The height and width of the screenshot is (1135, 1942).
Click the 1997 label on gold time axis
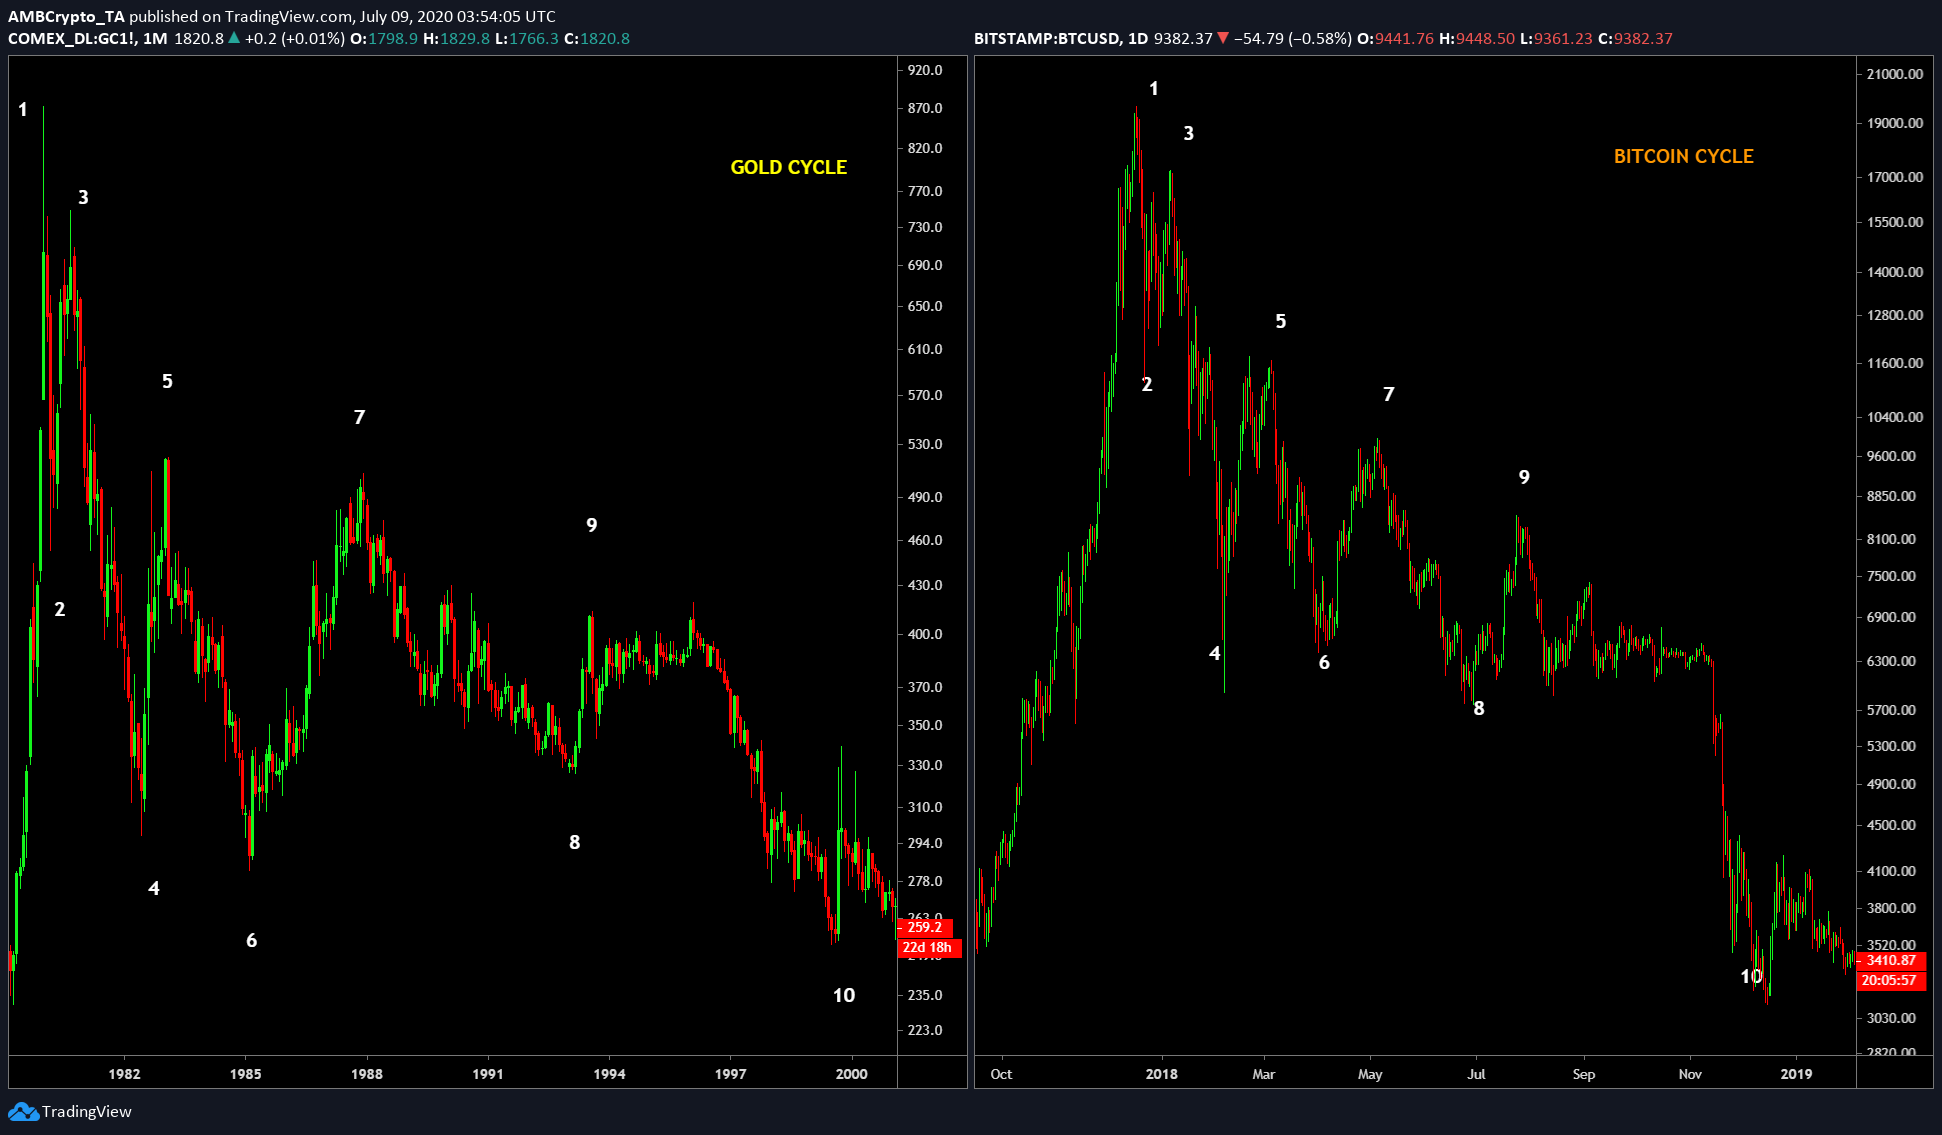pos(730,1074)
